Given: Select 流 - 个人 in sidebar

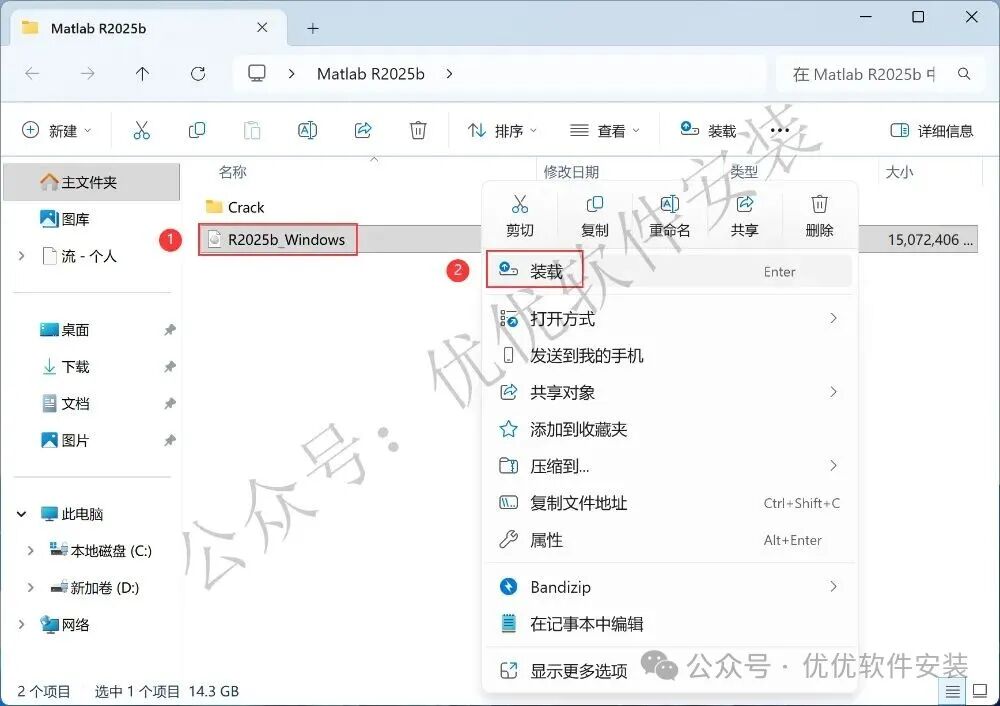Looking at the screenshot, I should tap(80, 256).
